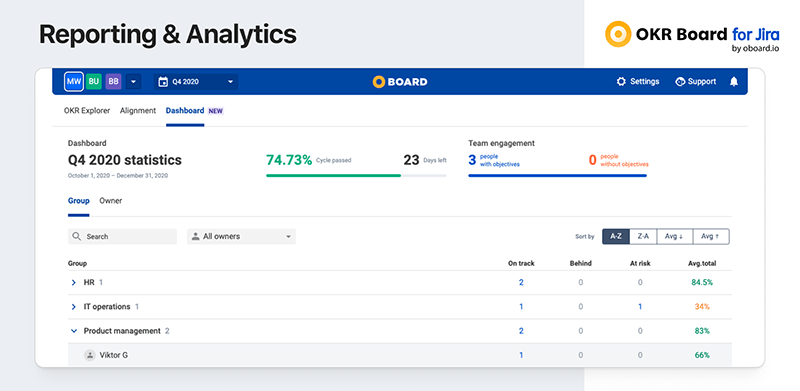The width and height of the screenshot is (800, 391).
Task: Open the All owners dropdown
Action: click(241, 236)
